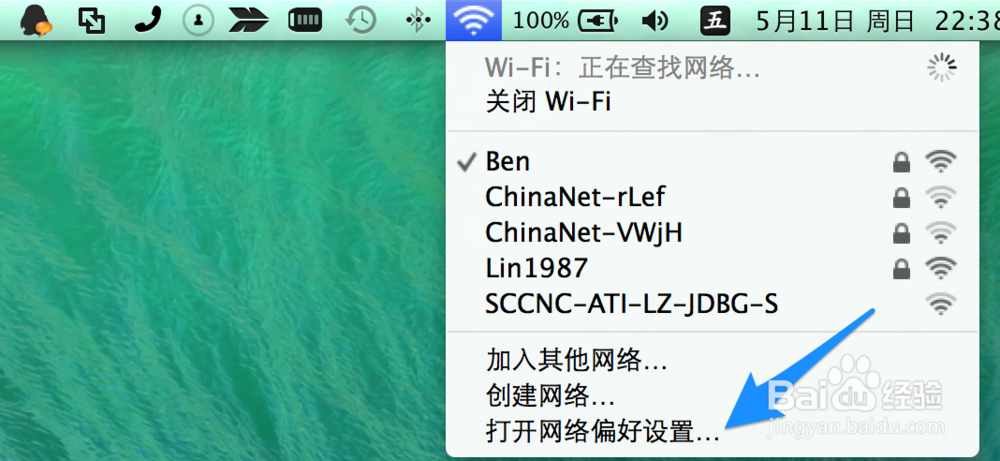The width and height of the screenshot is (1000, 461).
Task: Select the checked Ben network
Action: click(x=712, y=161)
